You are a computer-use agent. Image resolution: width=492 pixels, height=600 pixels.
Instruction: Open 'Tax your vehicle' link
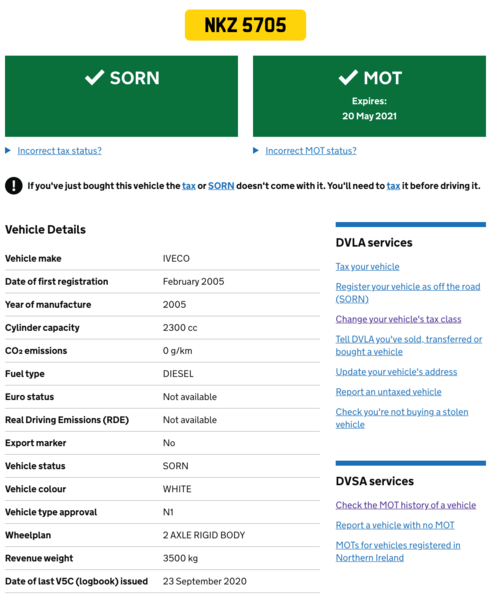[367, 267]
